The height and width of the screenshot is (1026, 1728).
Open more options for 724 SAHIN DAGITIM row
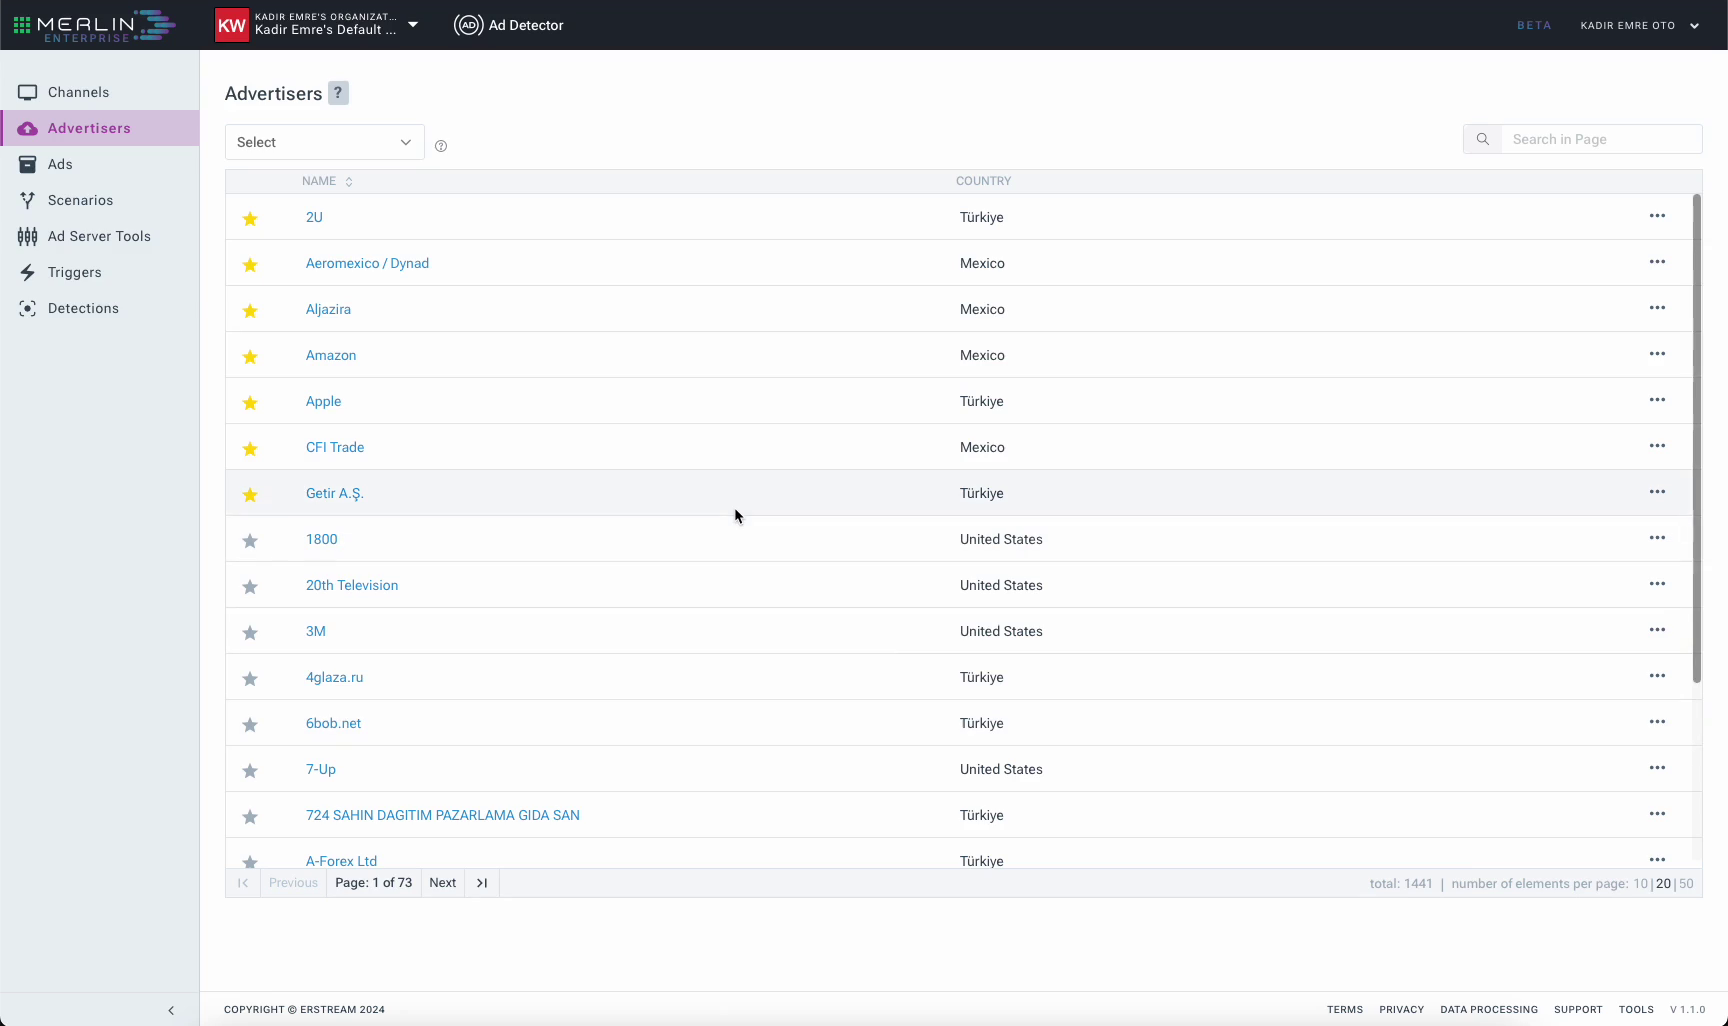pyautogui.click(x=1657, y=814)
